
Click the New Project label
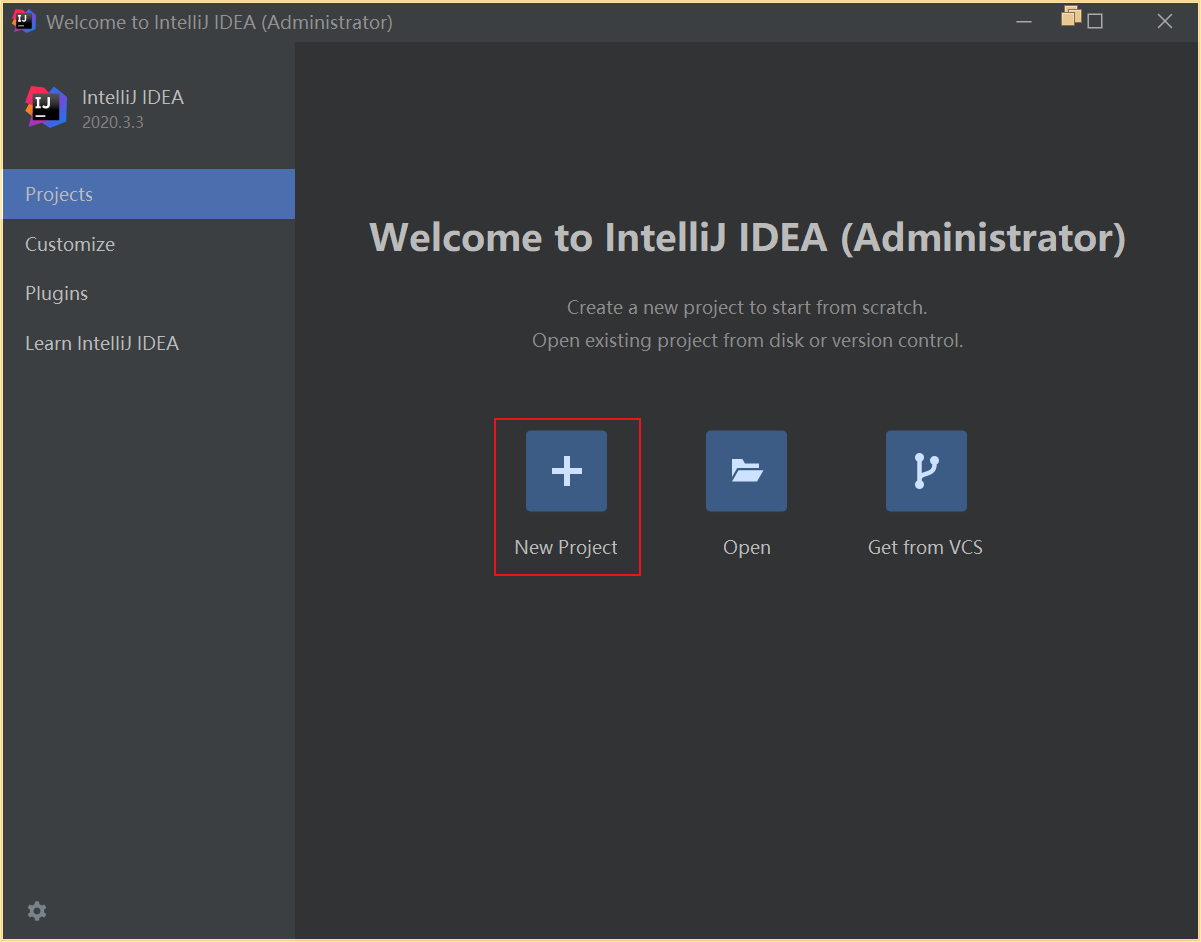click(x=566, y=548)
